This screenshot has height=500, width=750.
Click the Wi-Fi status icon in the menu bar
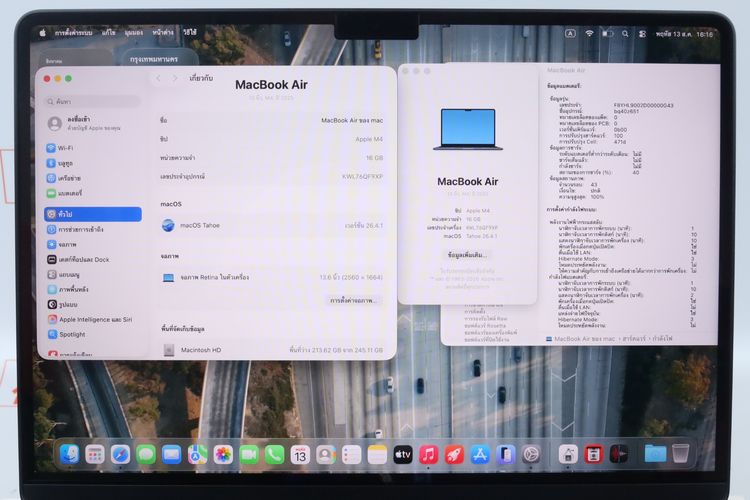(589, 33)
